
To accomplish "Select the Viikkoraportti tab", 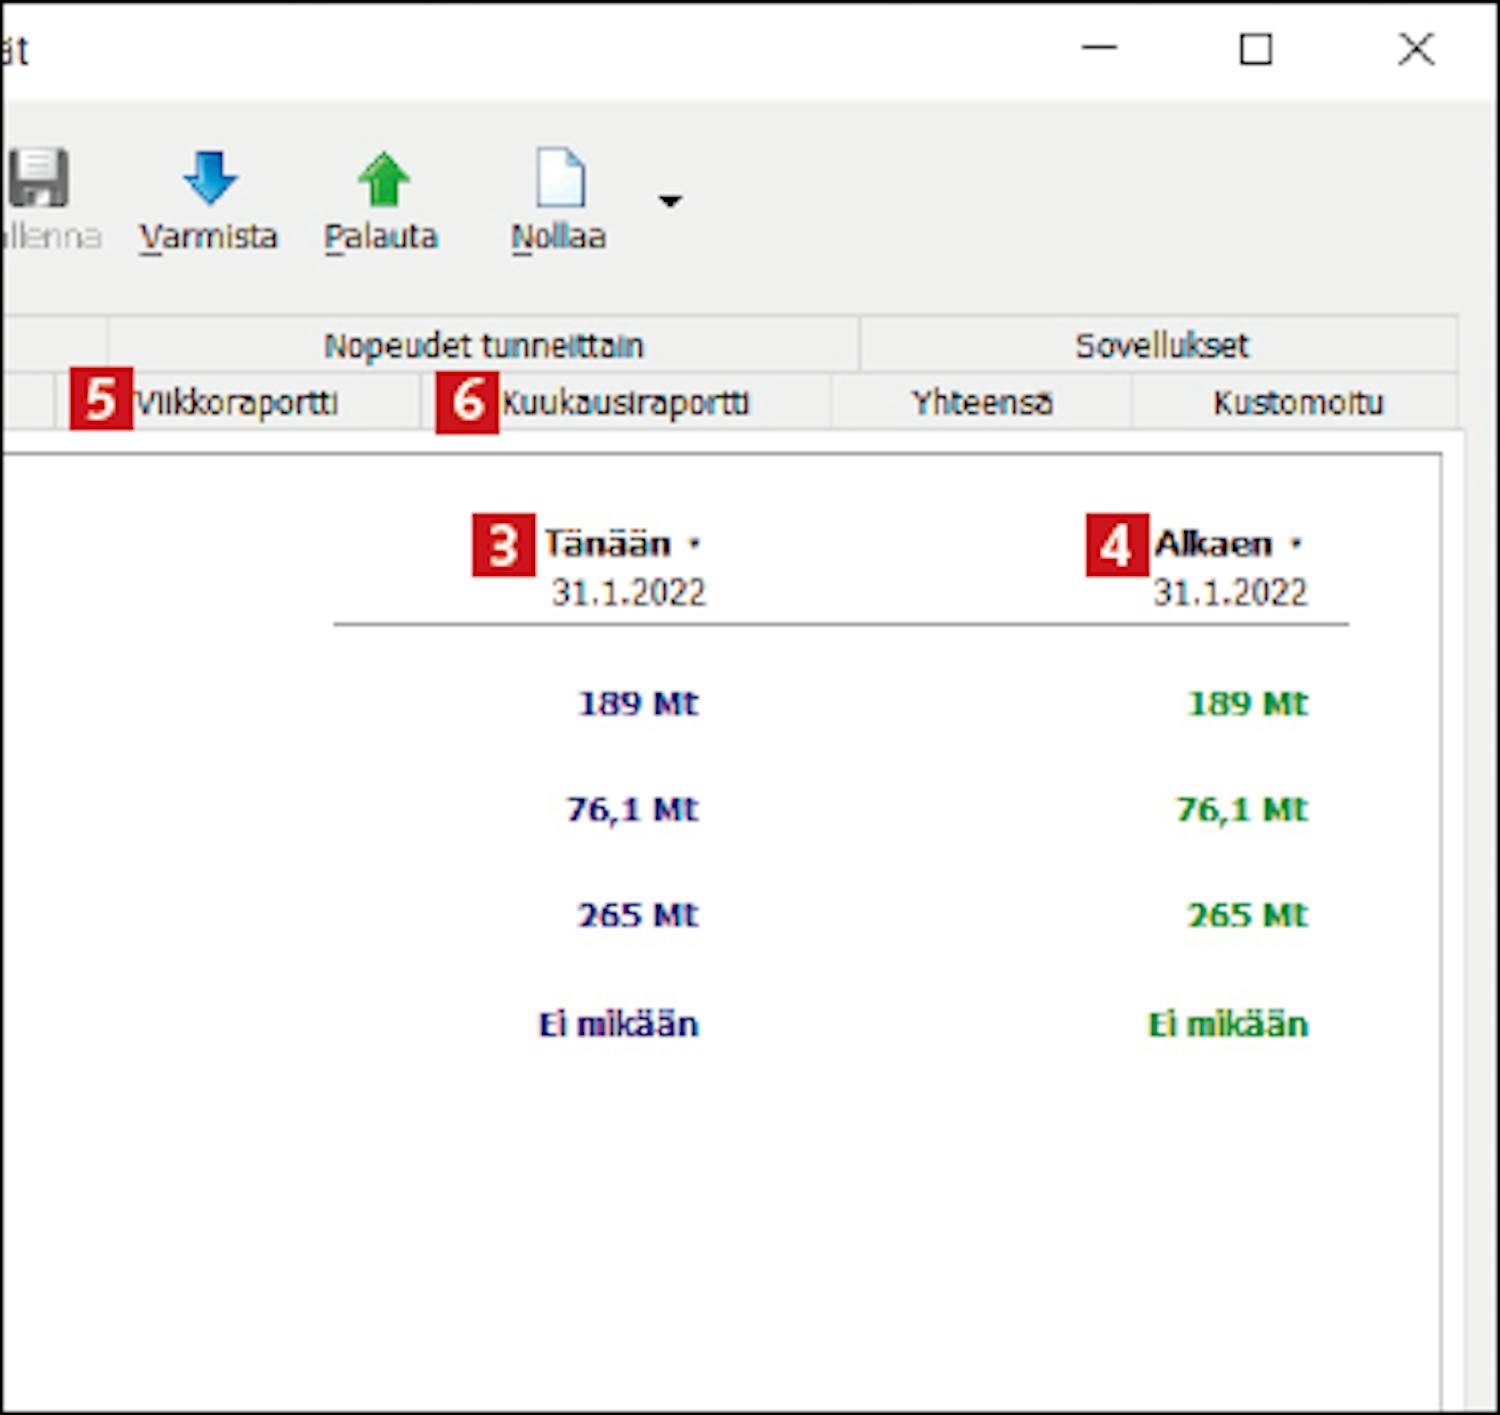I will (x=236, y=403).
